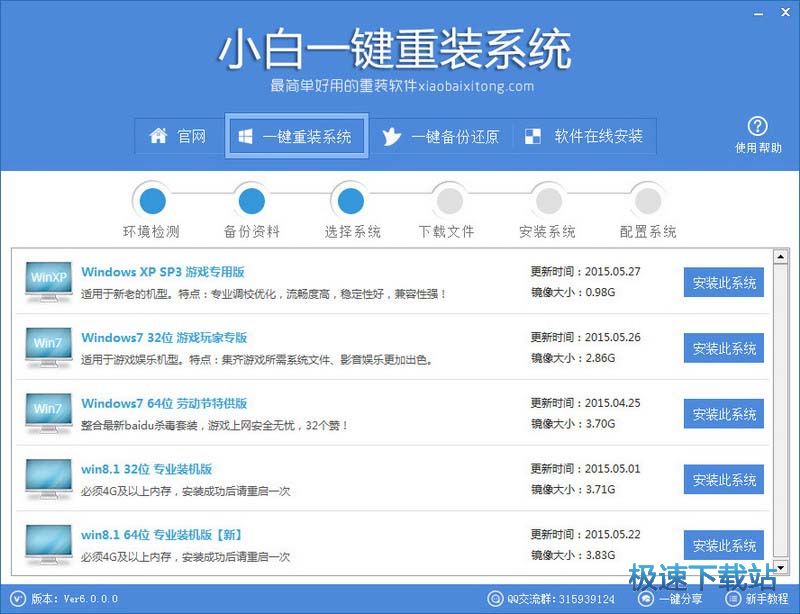
Task: Click the 配置系统 step circle
Action: coord(648,201)
